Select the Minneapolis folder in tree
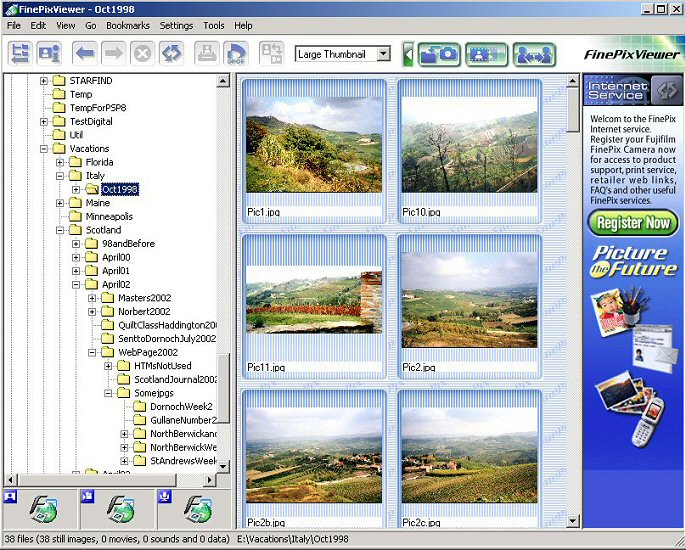 [109, 216]
